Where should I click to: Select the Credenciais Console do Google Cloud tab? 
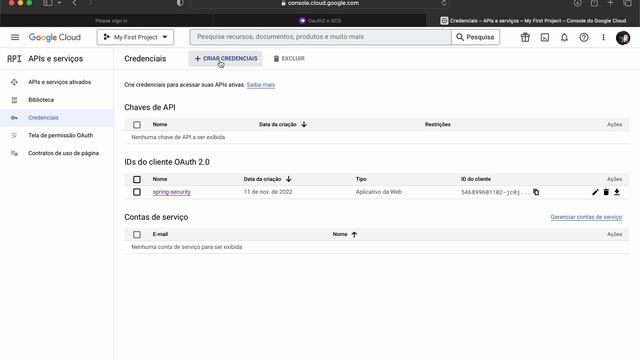(x=533, y=20)
